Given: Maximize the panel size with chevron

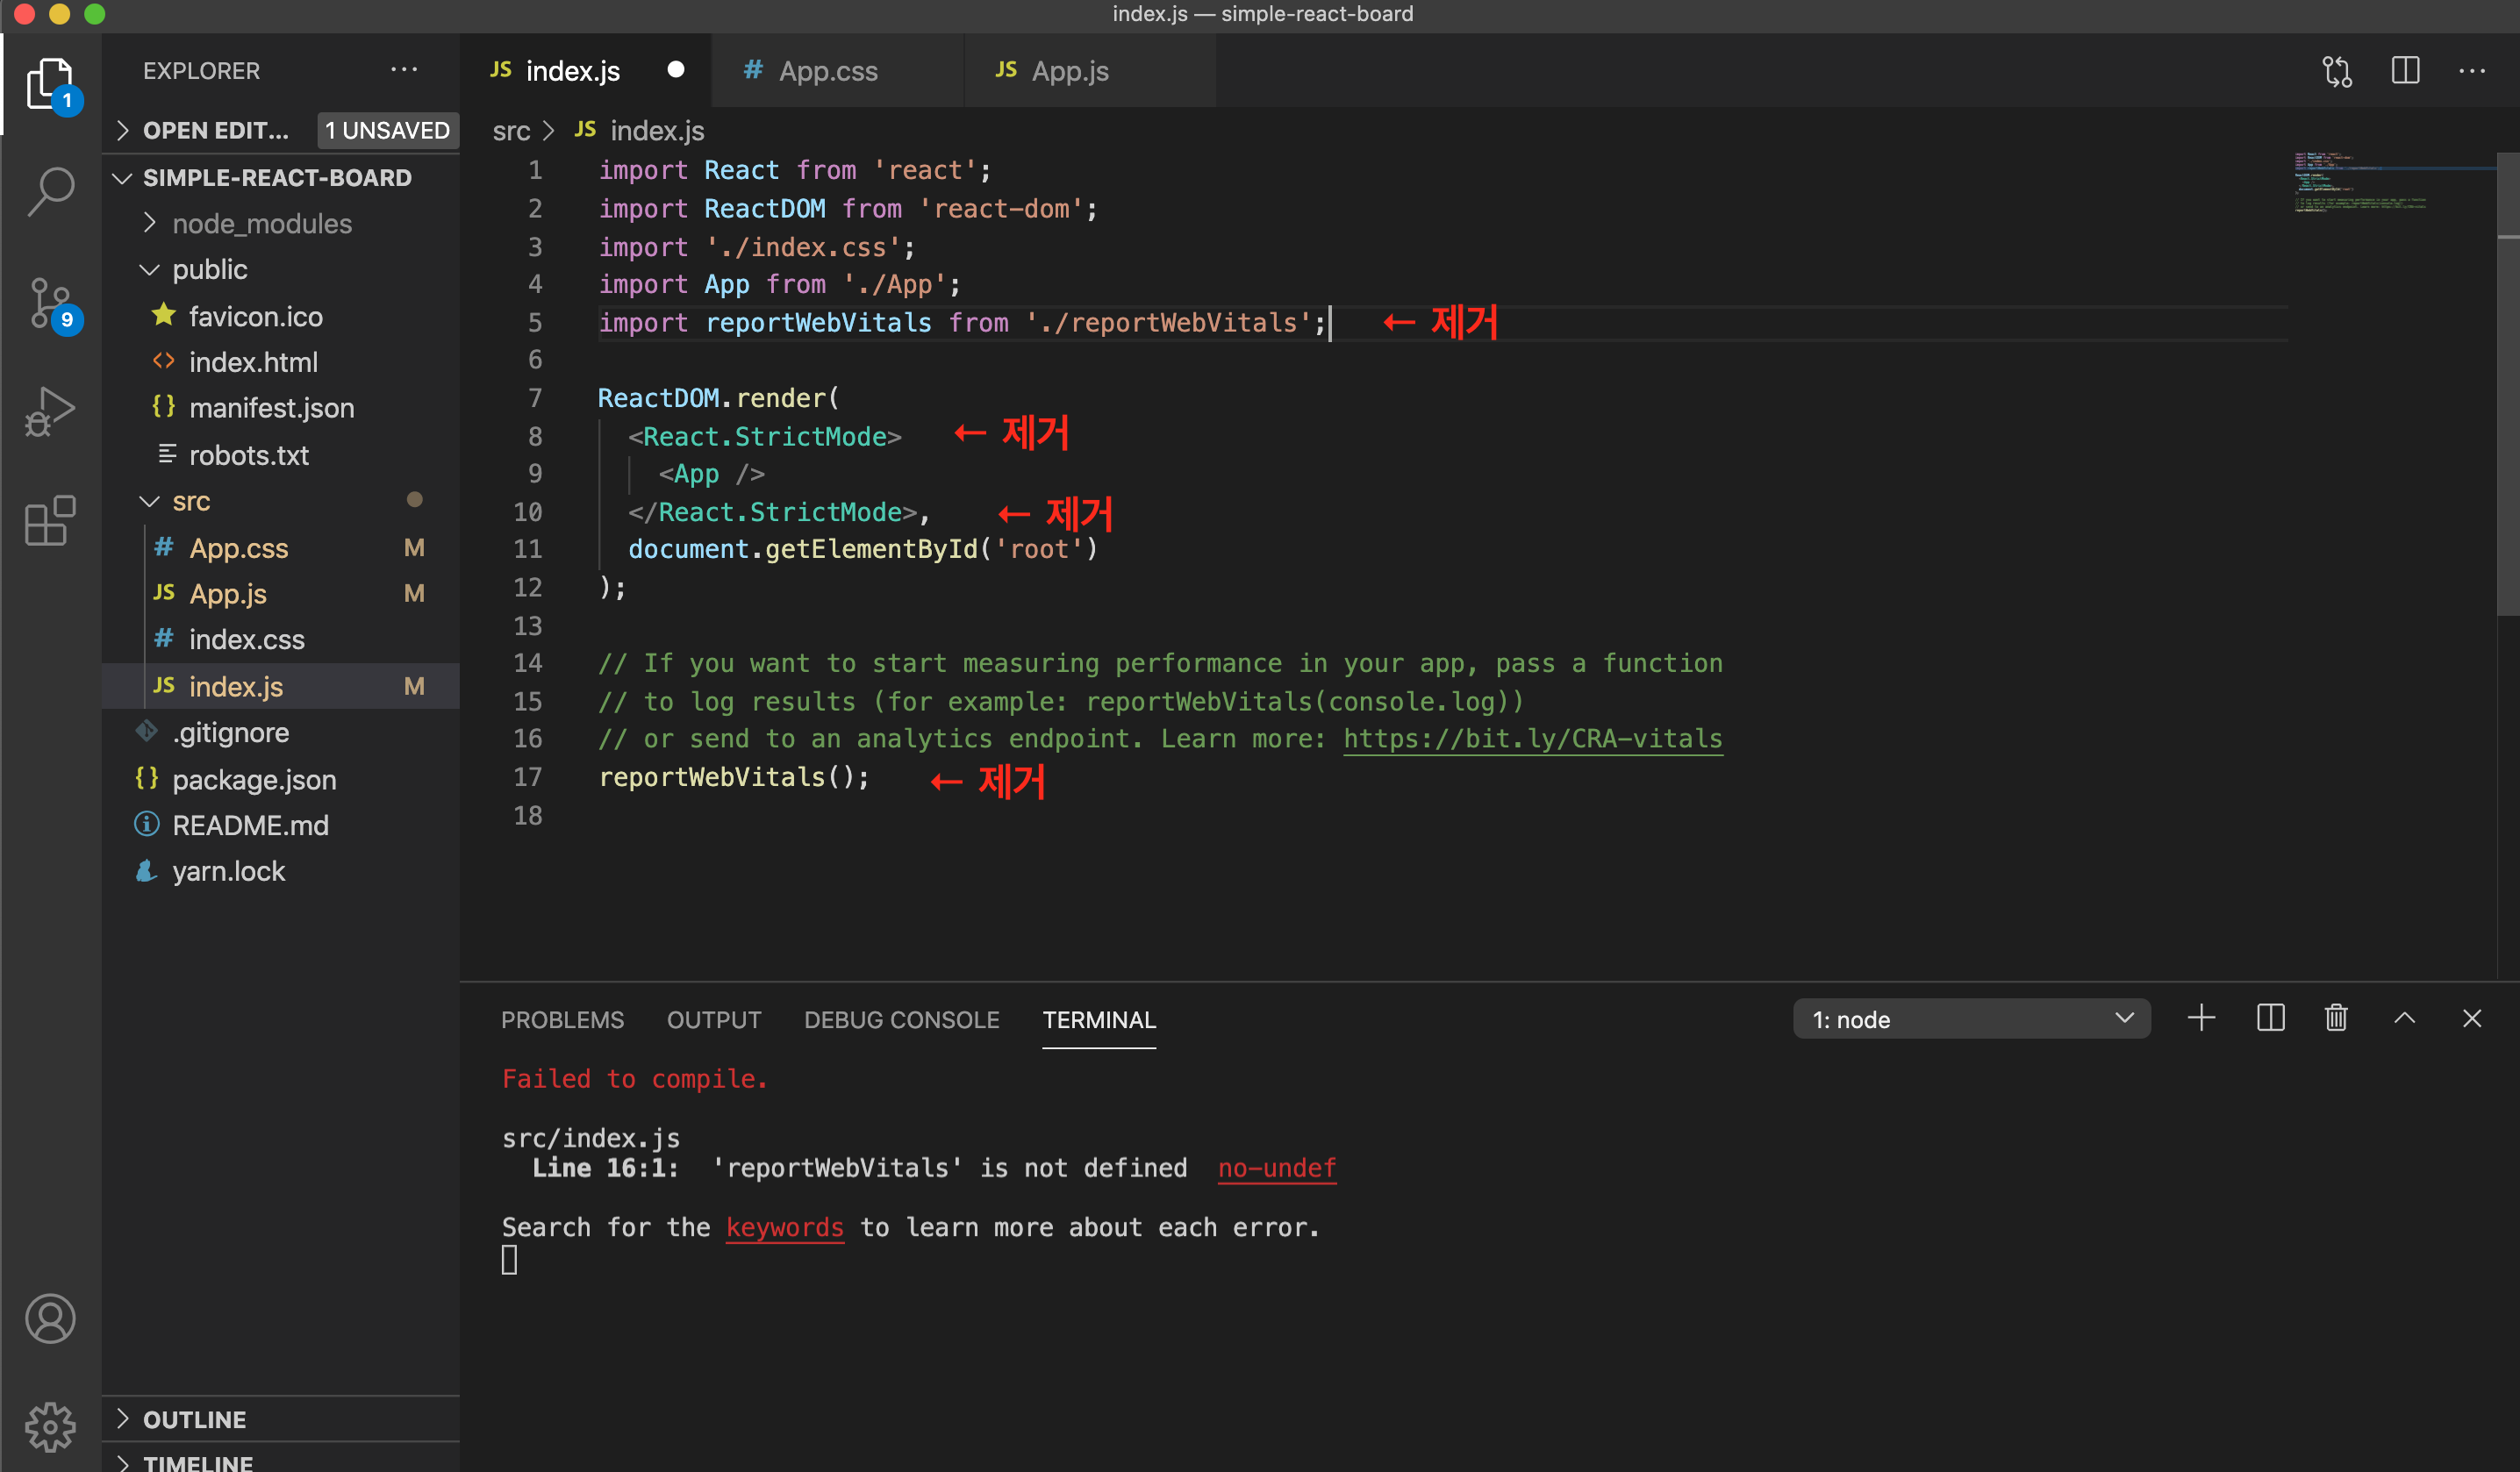Looking at the screenshot, I should [x=2404, y=1019].
